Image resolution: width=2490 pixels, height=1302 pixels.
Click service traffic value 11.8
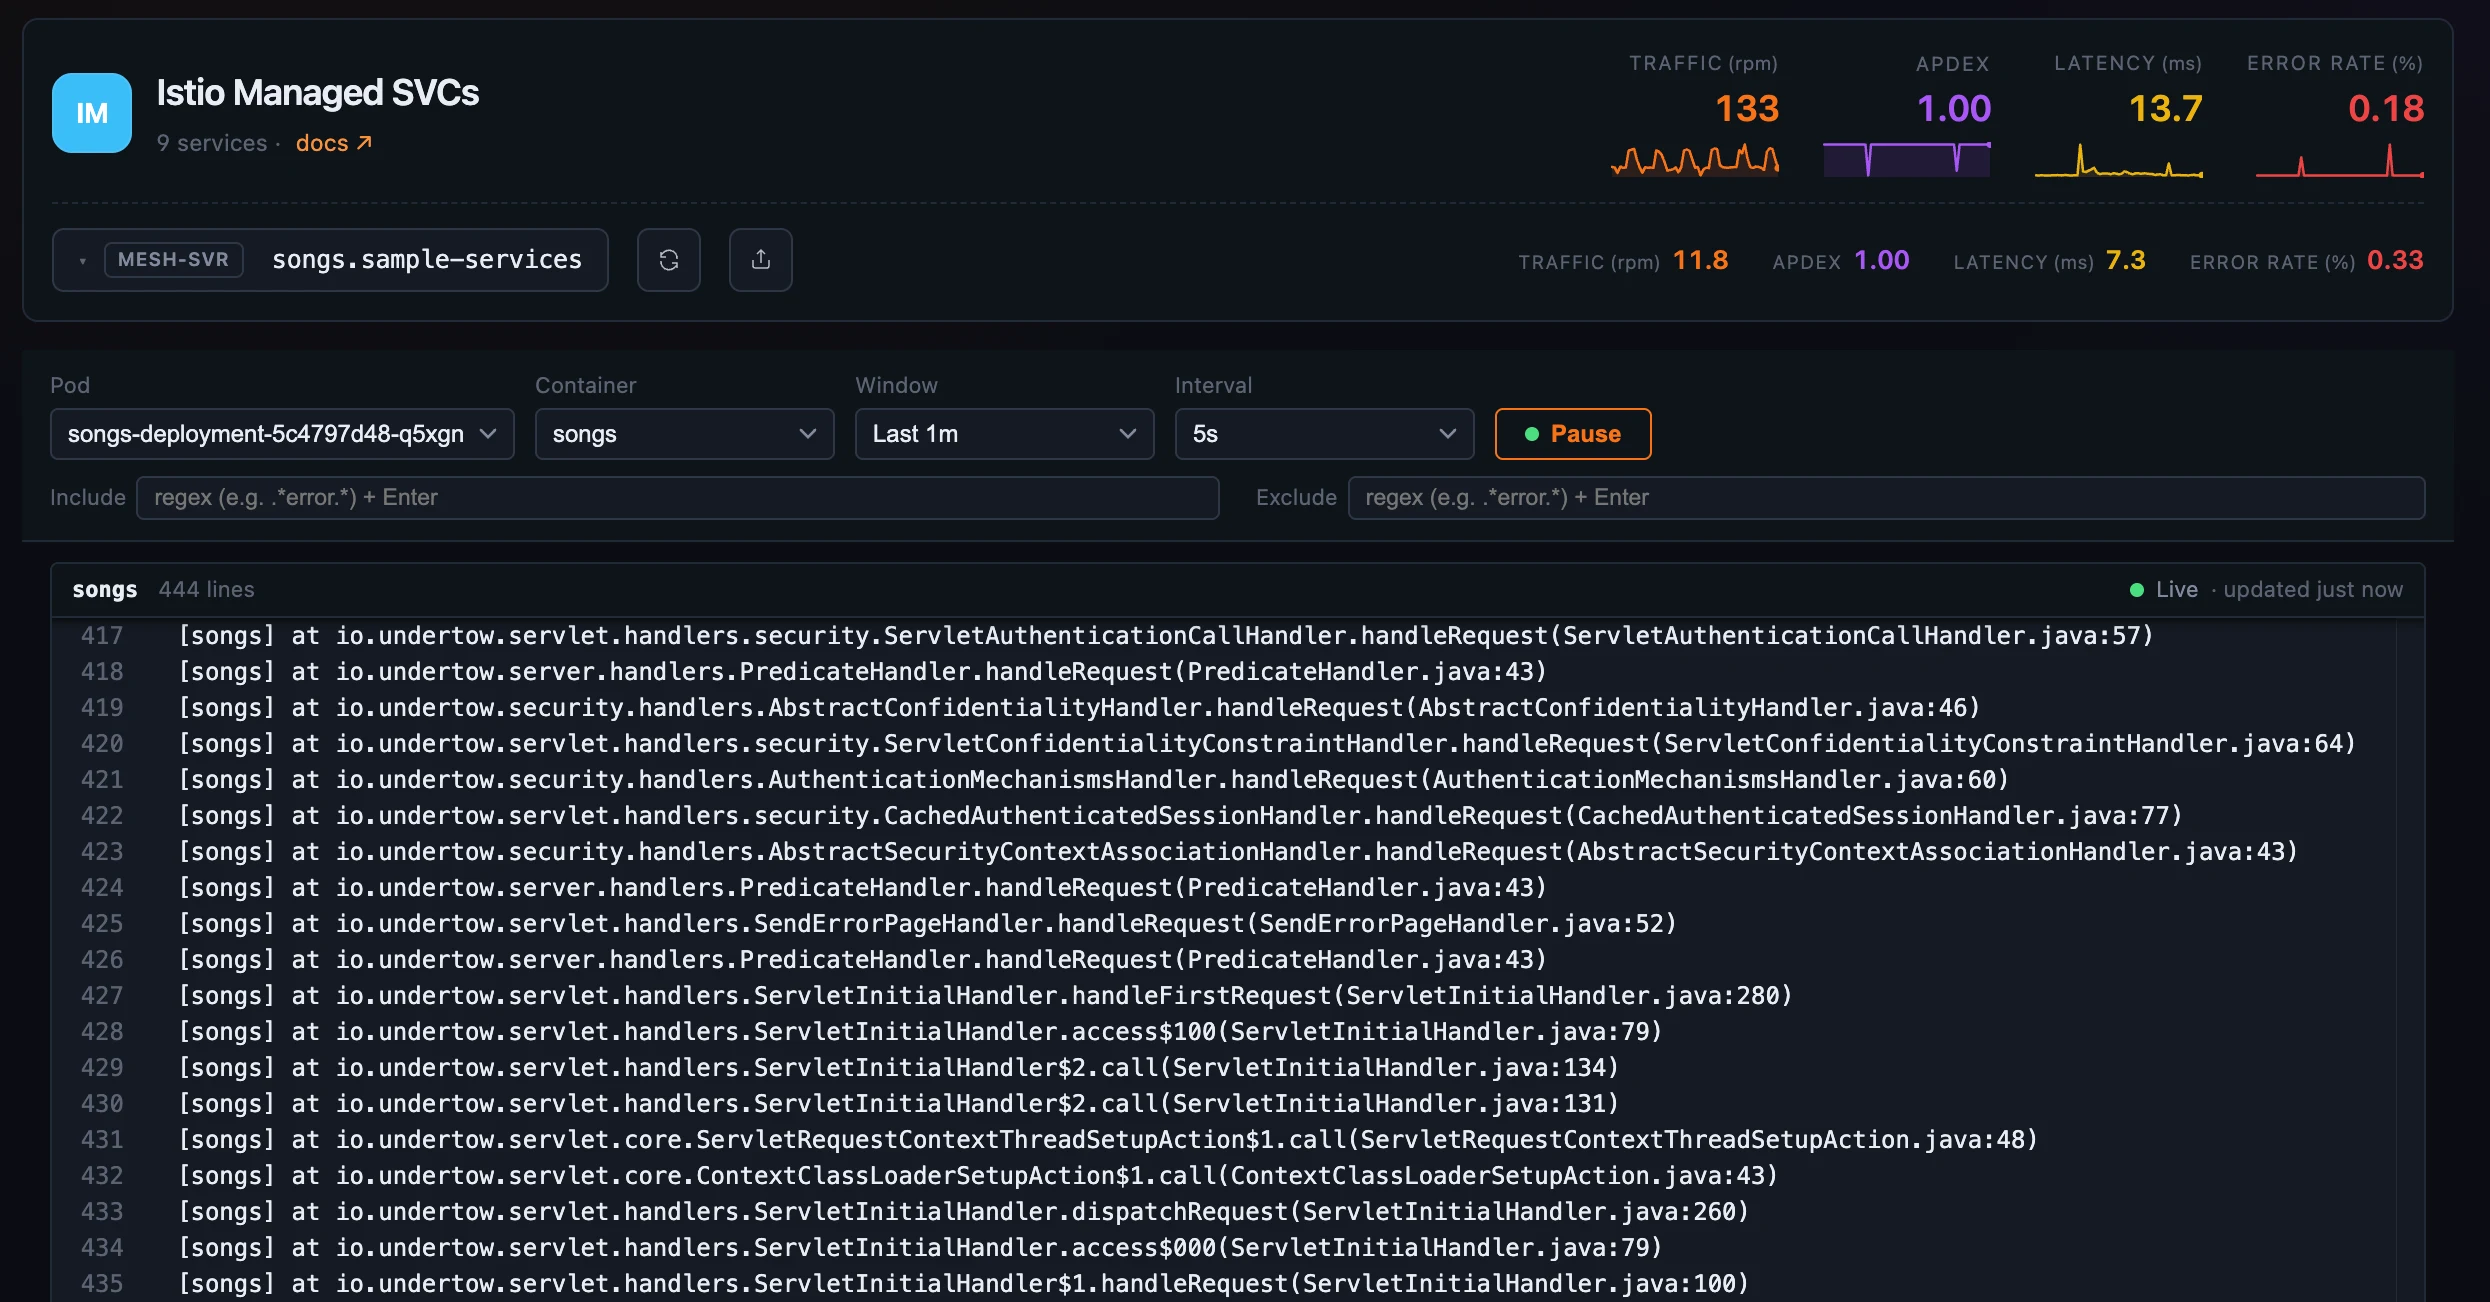click(1700, 260)
